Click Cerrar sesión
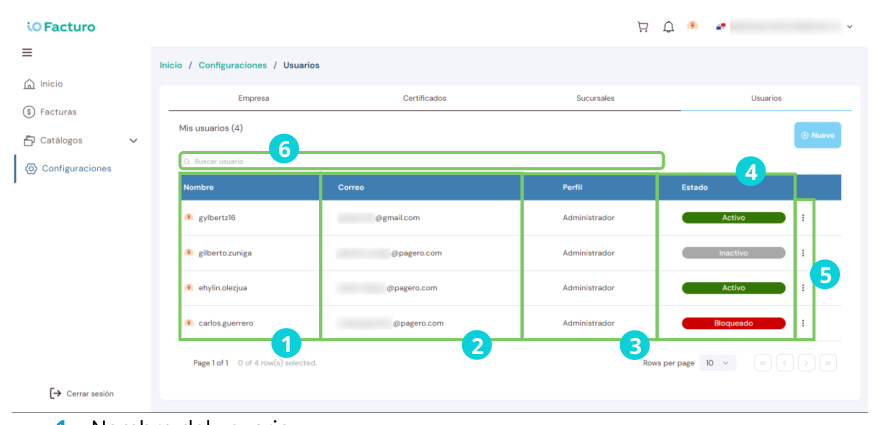This screenshot has height=425, width=880. pyautogui.click(x=82, y=394)
